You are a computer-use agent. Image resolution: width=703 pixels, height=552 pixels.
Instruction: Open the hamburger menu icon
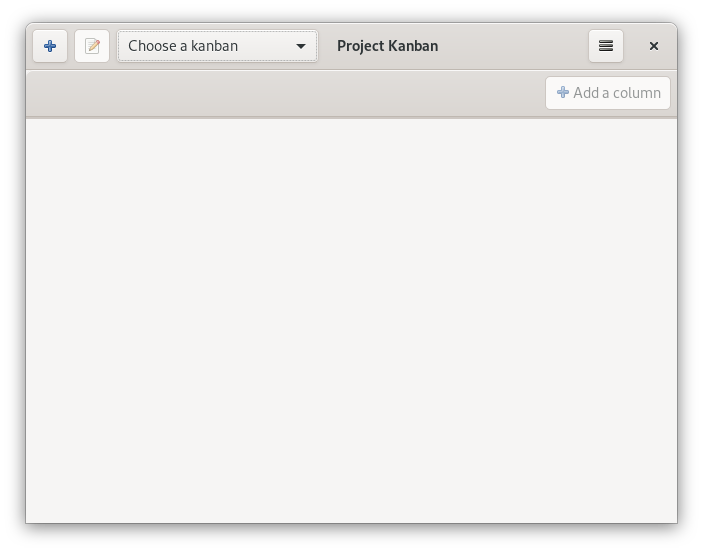pos(606,46)
